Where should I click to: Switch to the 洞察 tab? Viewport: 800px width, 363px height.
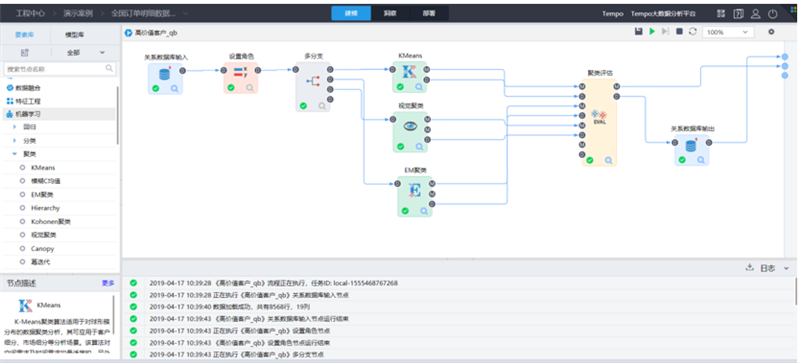tap(390, 14)
